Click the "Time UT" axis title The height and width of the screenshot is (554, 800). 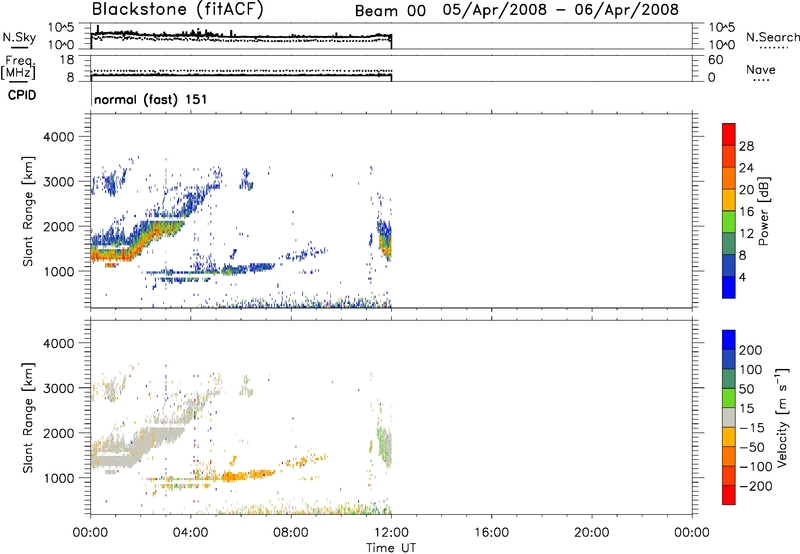click(391, 548)
